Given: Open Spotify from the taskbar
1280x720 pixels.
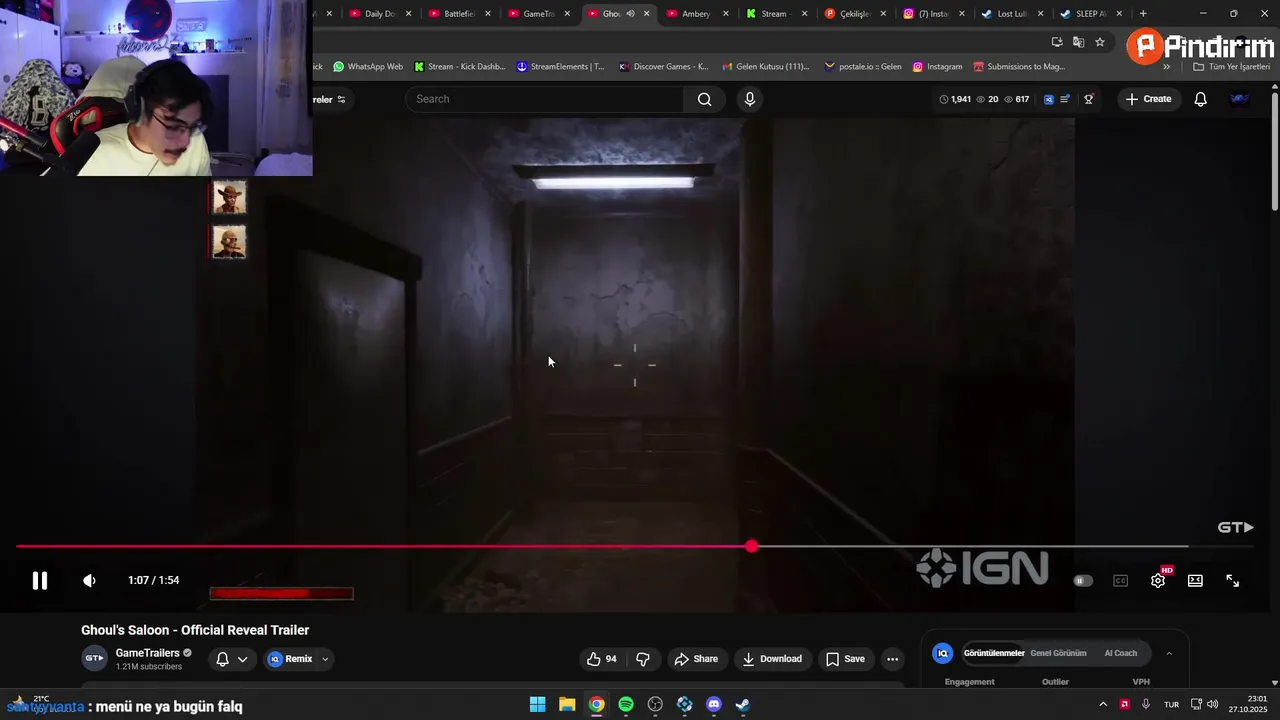Looking at the screenshot, I should 626,704.
